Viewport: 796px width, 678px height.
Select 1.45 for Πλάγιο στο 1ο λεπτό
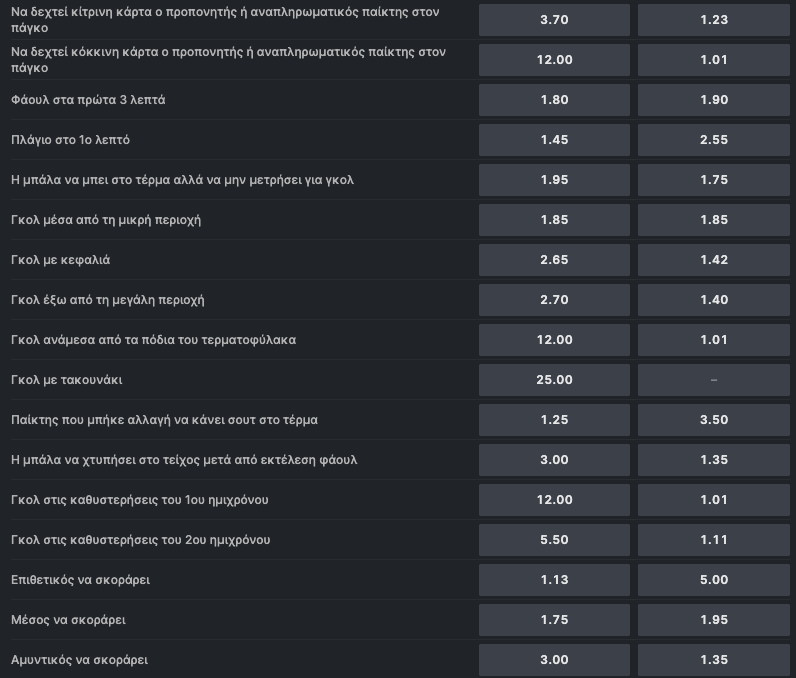point(554,140)
